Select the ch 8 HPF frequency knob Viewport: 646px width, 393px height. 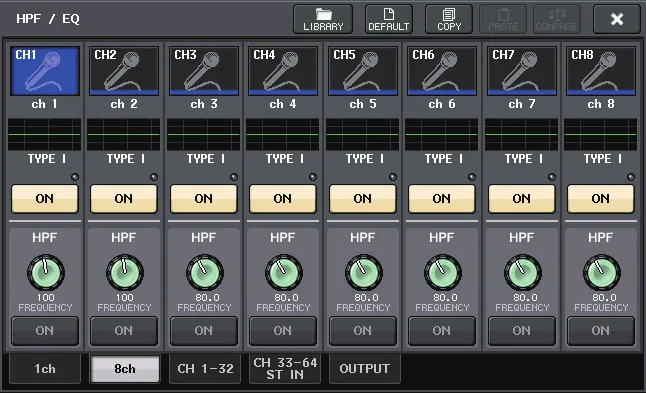pos(602,273)
